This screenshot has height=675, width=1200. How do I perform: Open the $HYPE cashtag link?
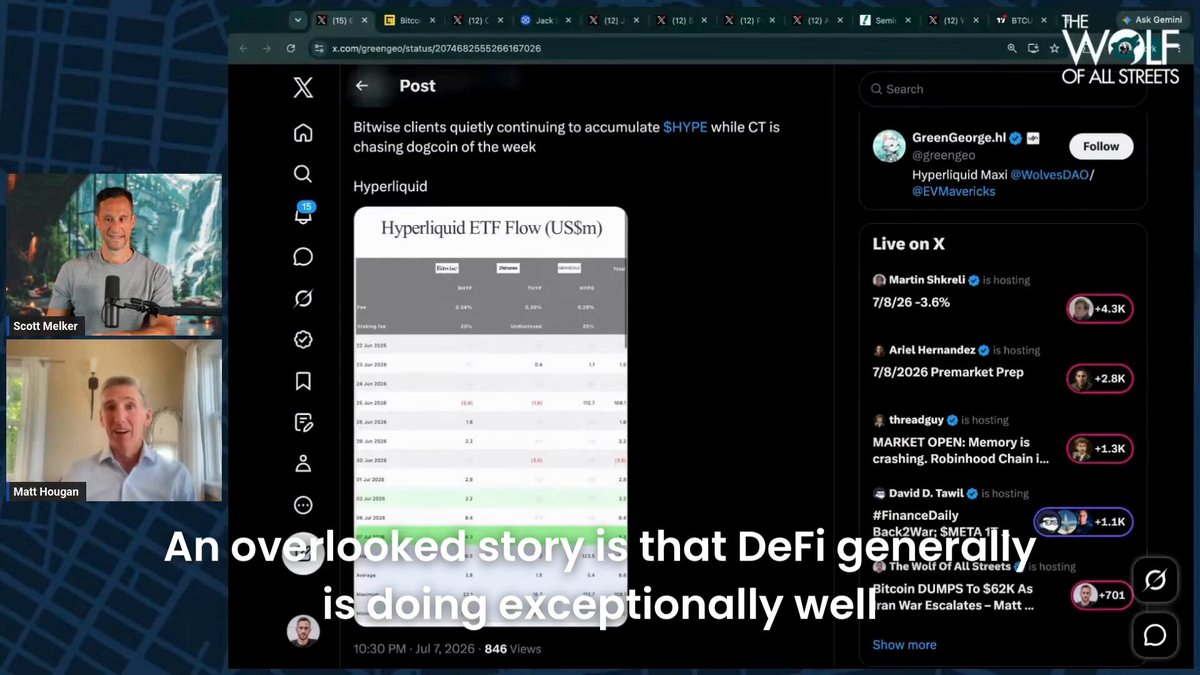(685, 127)
